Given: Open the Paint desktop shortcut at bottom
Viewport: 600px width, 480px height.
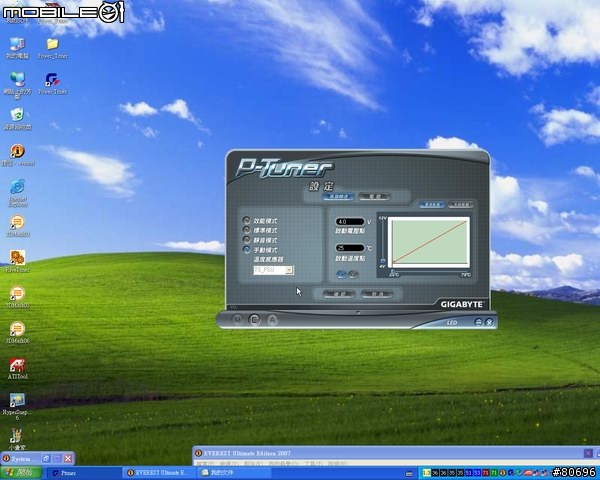Looking at the screenshot, I should pos(17,439).
